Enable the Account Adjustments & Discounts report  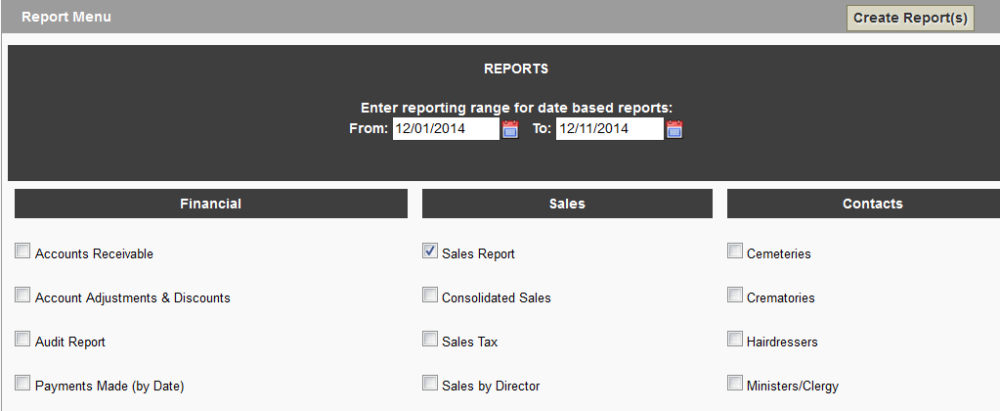22,295
